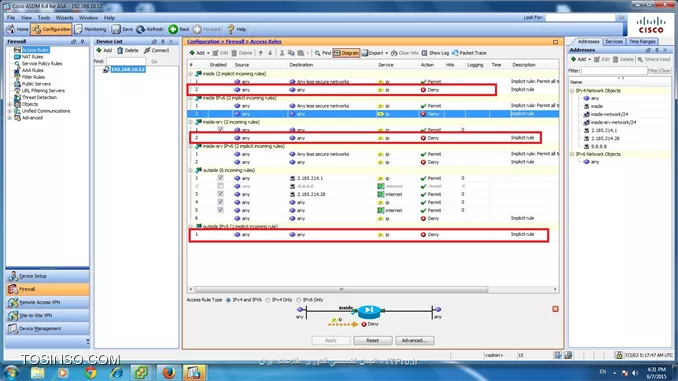This screenshot has height=381, width=678.
Task: Click the Reset button
Action: 373,340
